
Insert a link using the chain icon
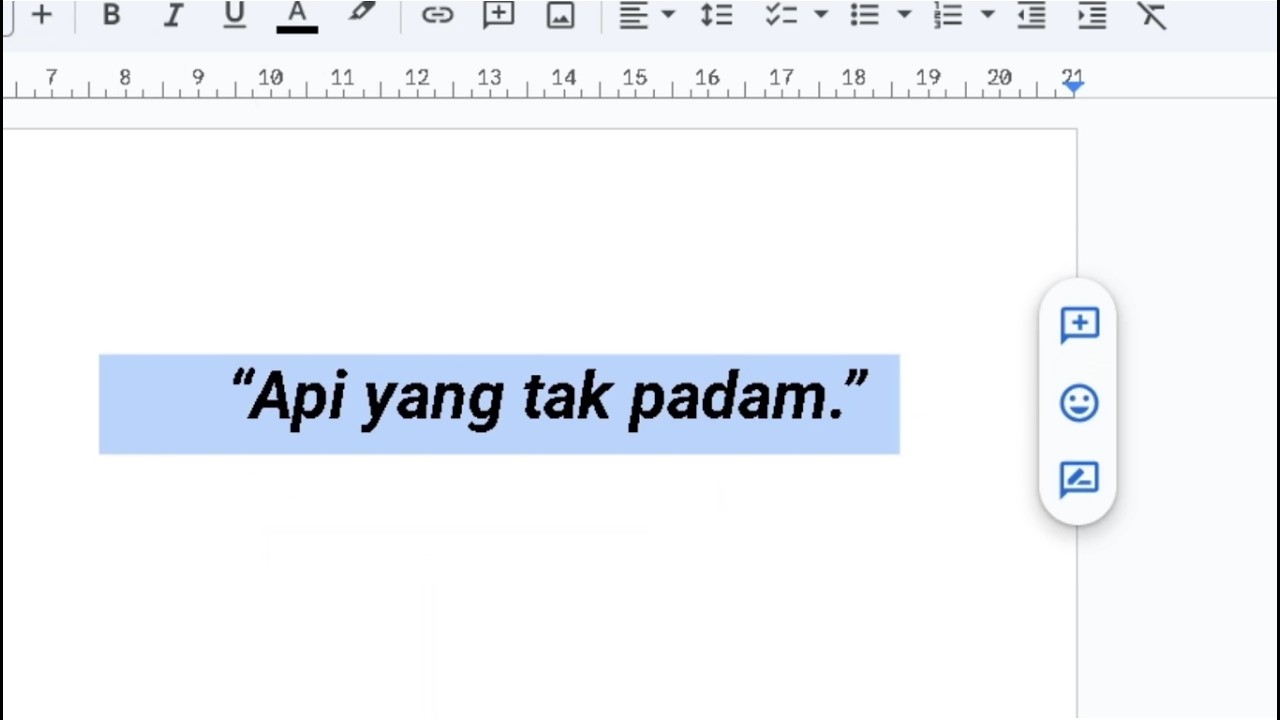point(437,15)
